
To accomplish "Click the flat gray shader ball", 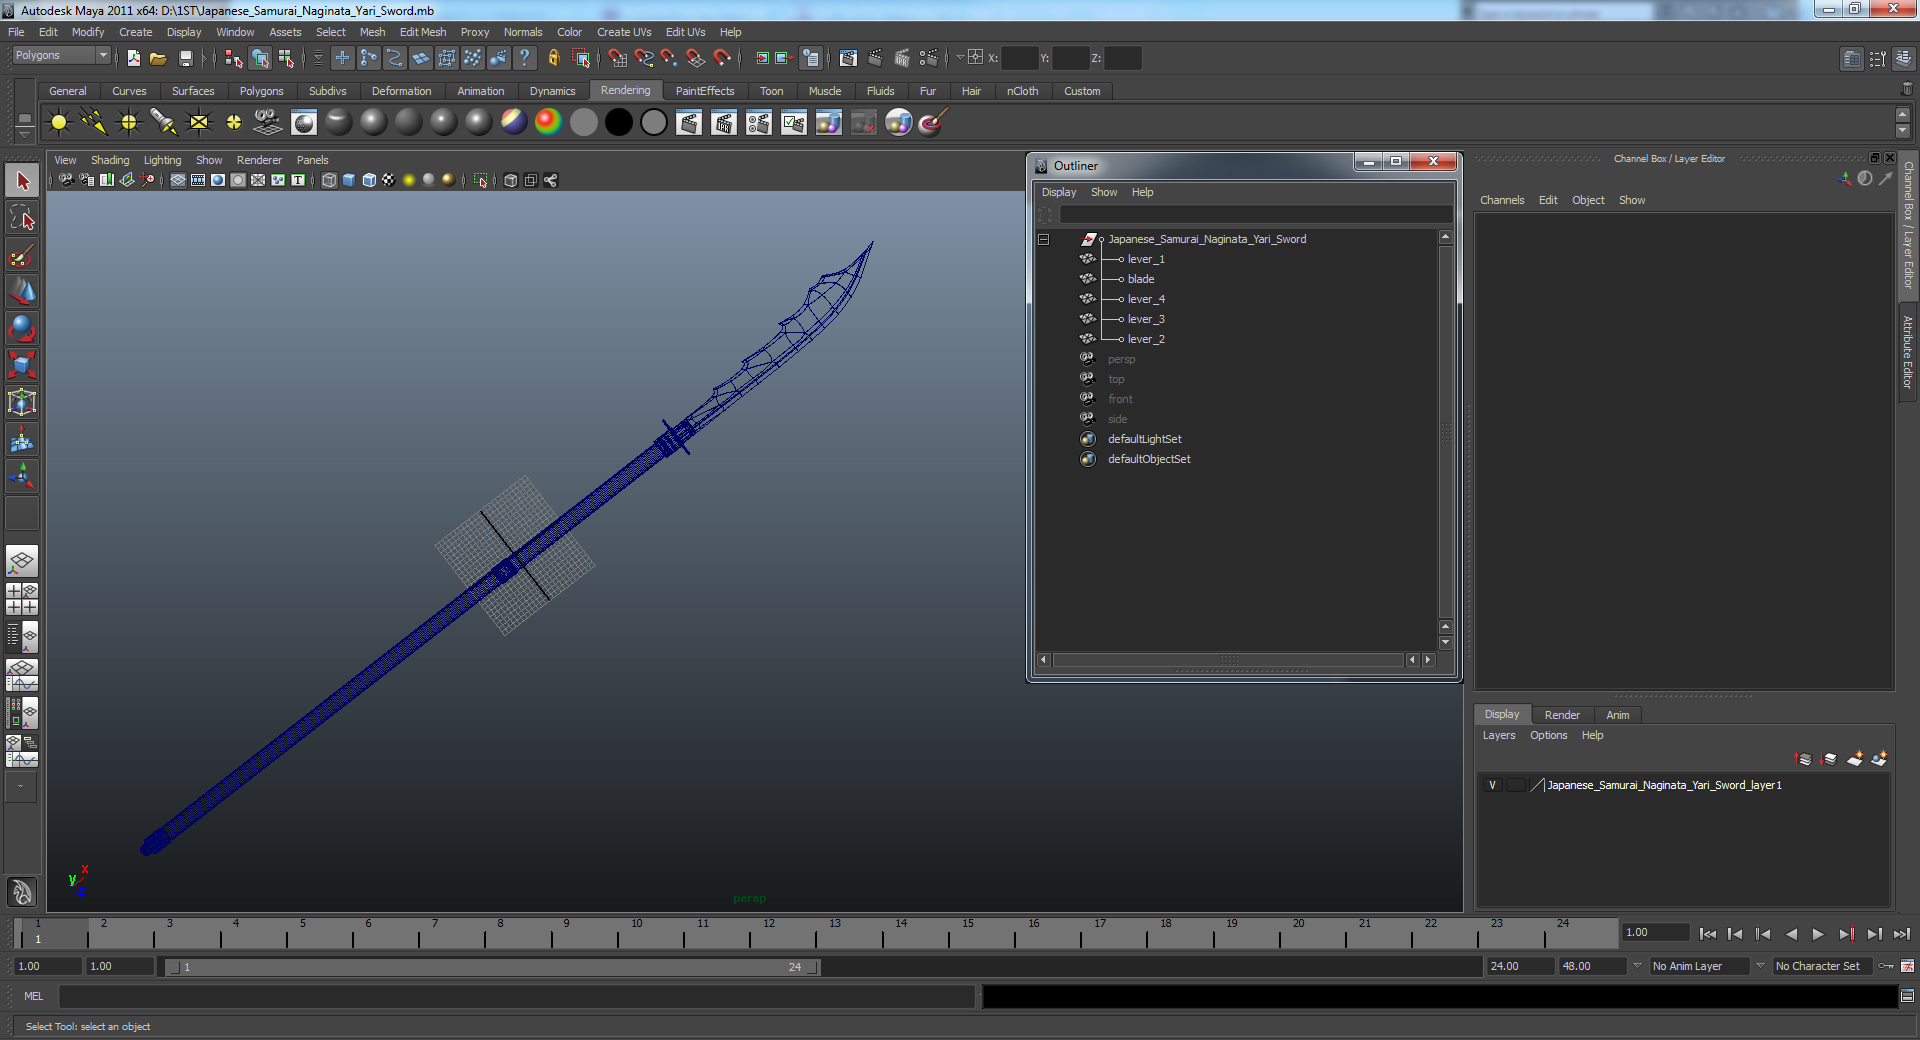I will coord(583,123).
